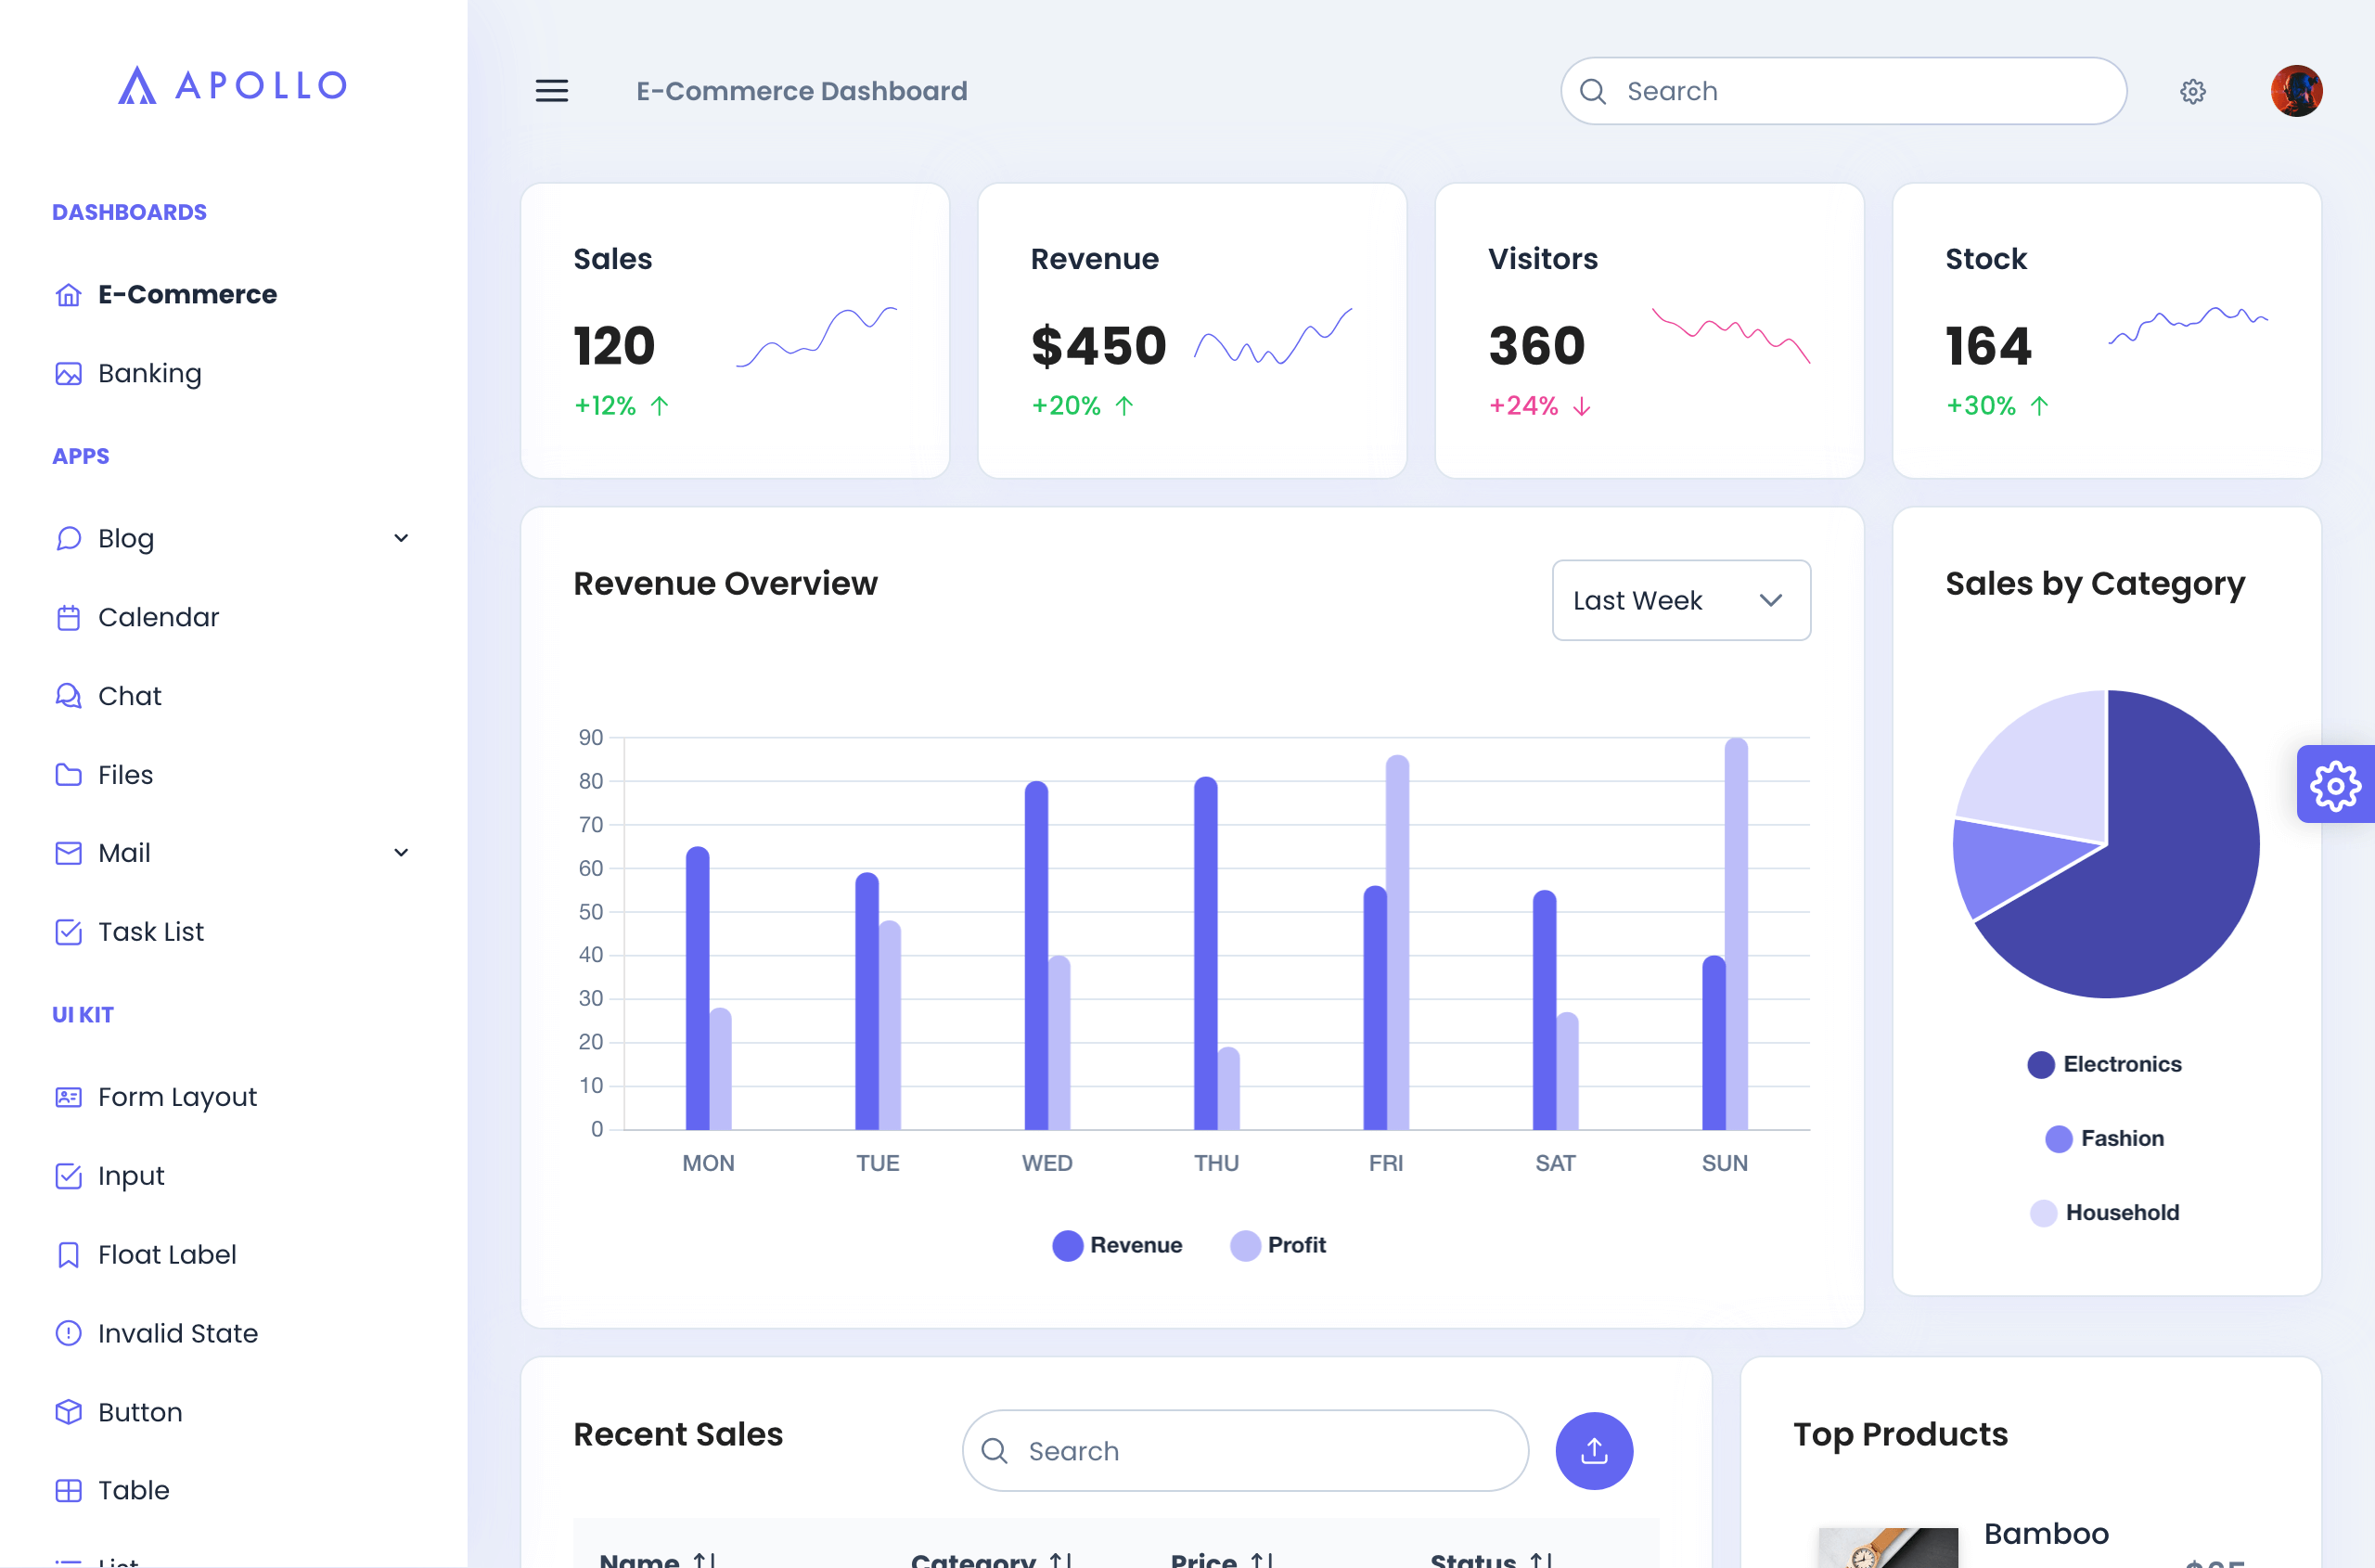The image size is (2375, 1568).
Task: Go to Task List menu item
Action: (150, 932)
